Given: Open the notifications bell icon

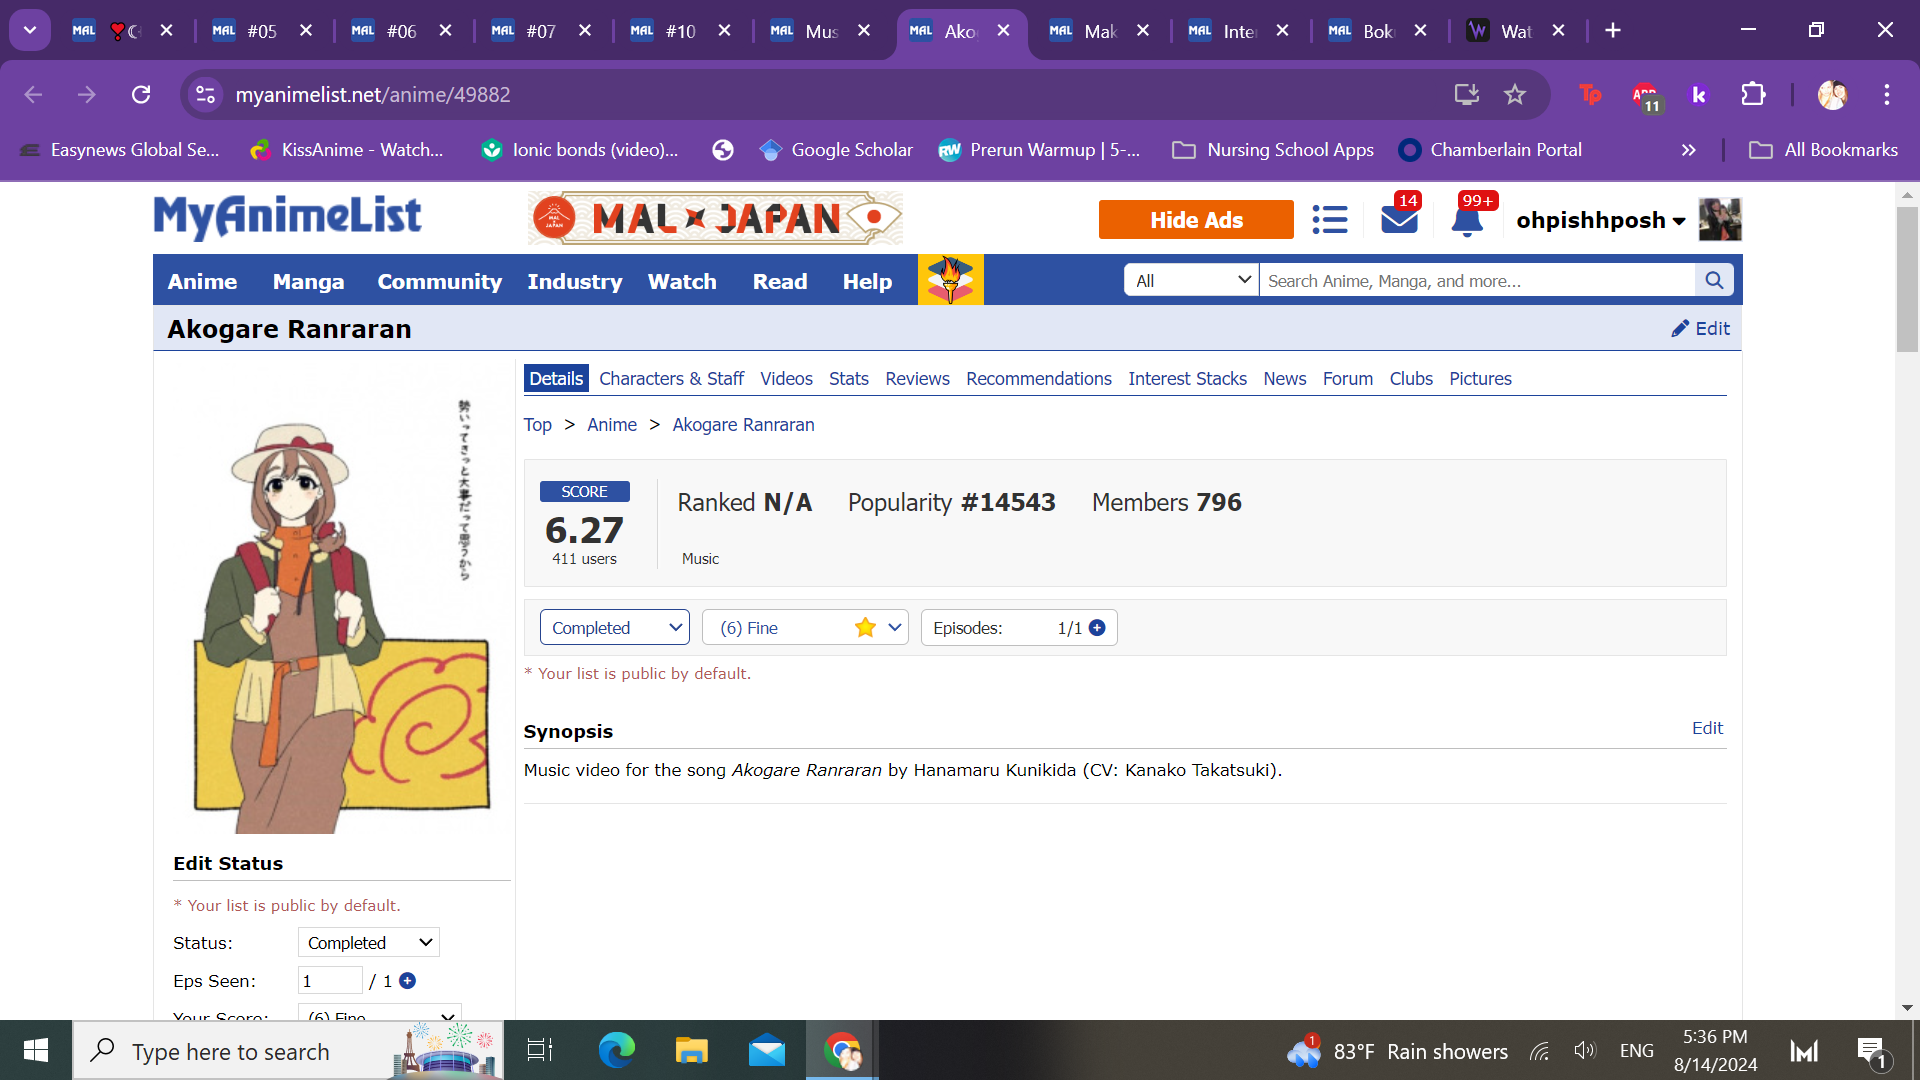Looking at the screenshot, I should point(1467,220).
